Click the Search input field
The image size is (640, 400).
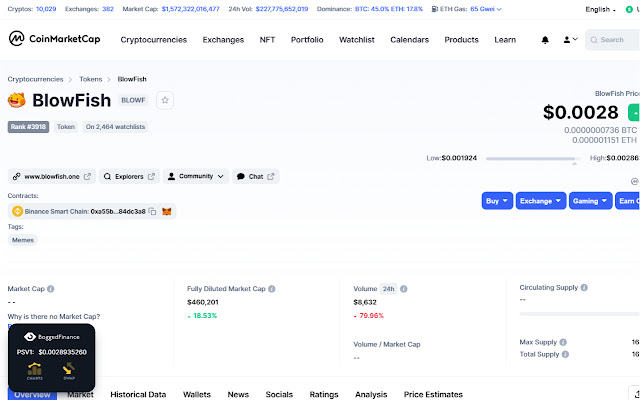pyautogui.click(x=612, y=40)
